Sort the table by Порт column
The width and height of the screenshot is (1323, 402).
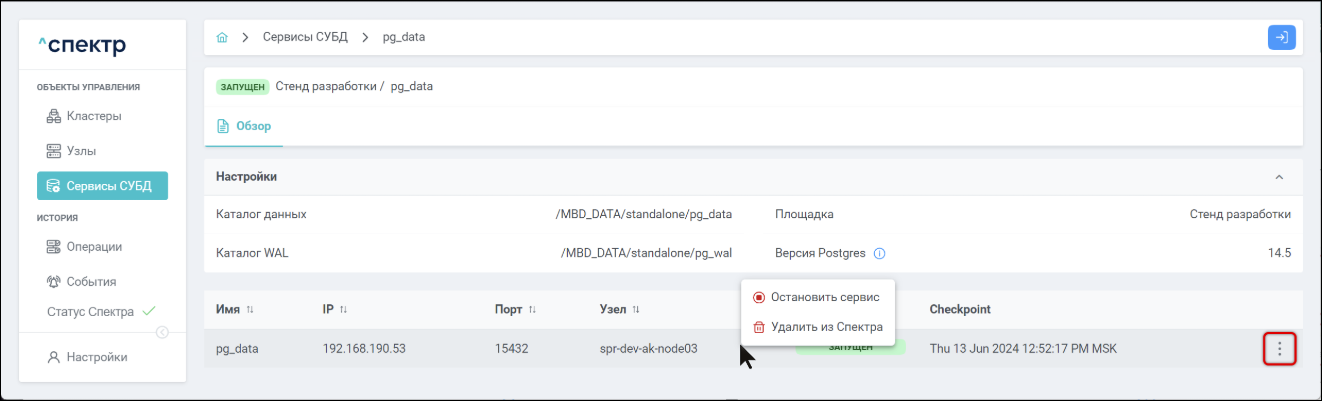(x=532, y=310)
